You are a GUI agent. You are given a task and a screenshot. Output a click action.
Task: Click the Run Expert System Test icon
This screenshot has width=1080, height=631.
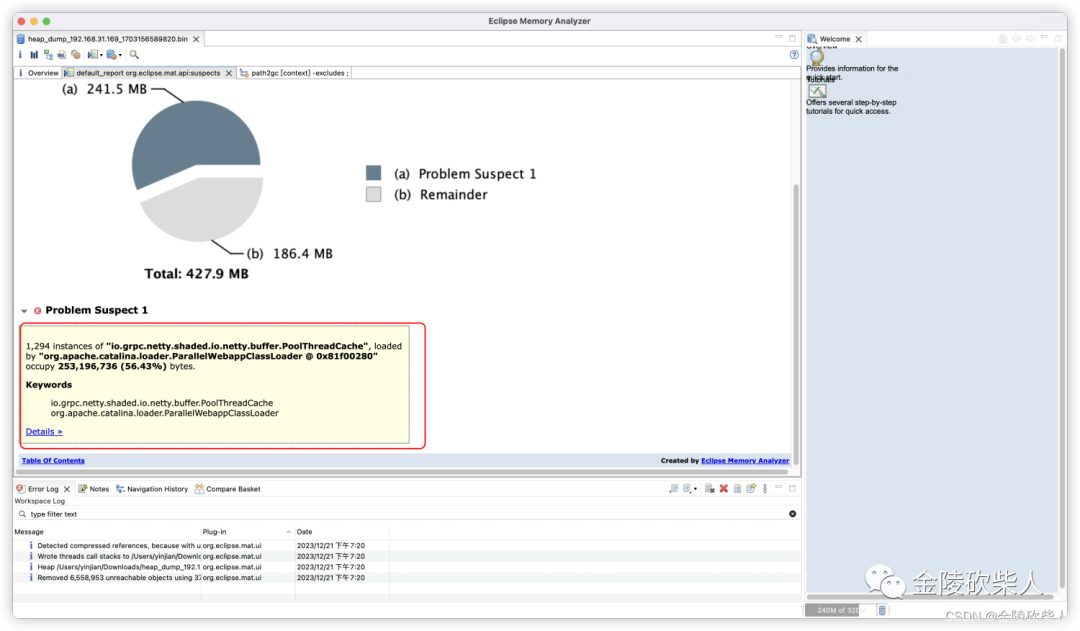92,54
